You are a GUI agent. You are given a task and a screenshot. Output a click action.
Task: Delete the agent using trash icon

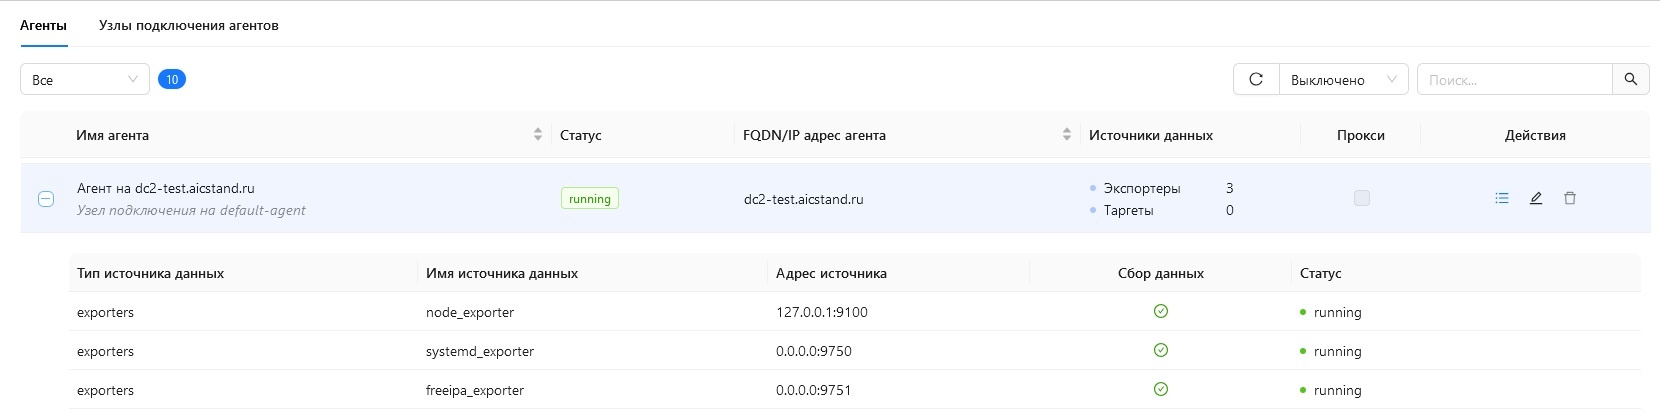click(1569, 198)
